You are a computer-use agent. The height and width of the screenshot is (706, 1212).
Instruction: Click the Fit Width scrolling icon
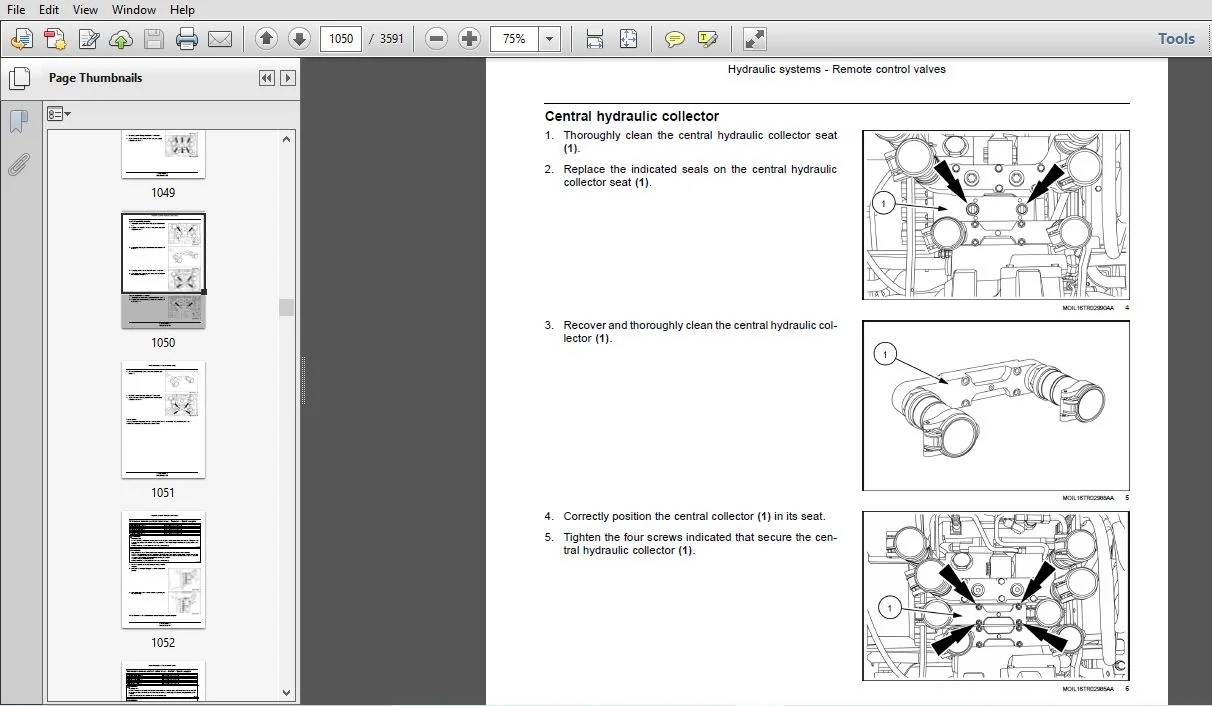[595, 39]
